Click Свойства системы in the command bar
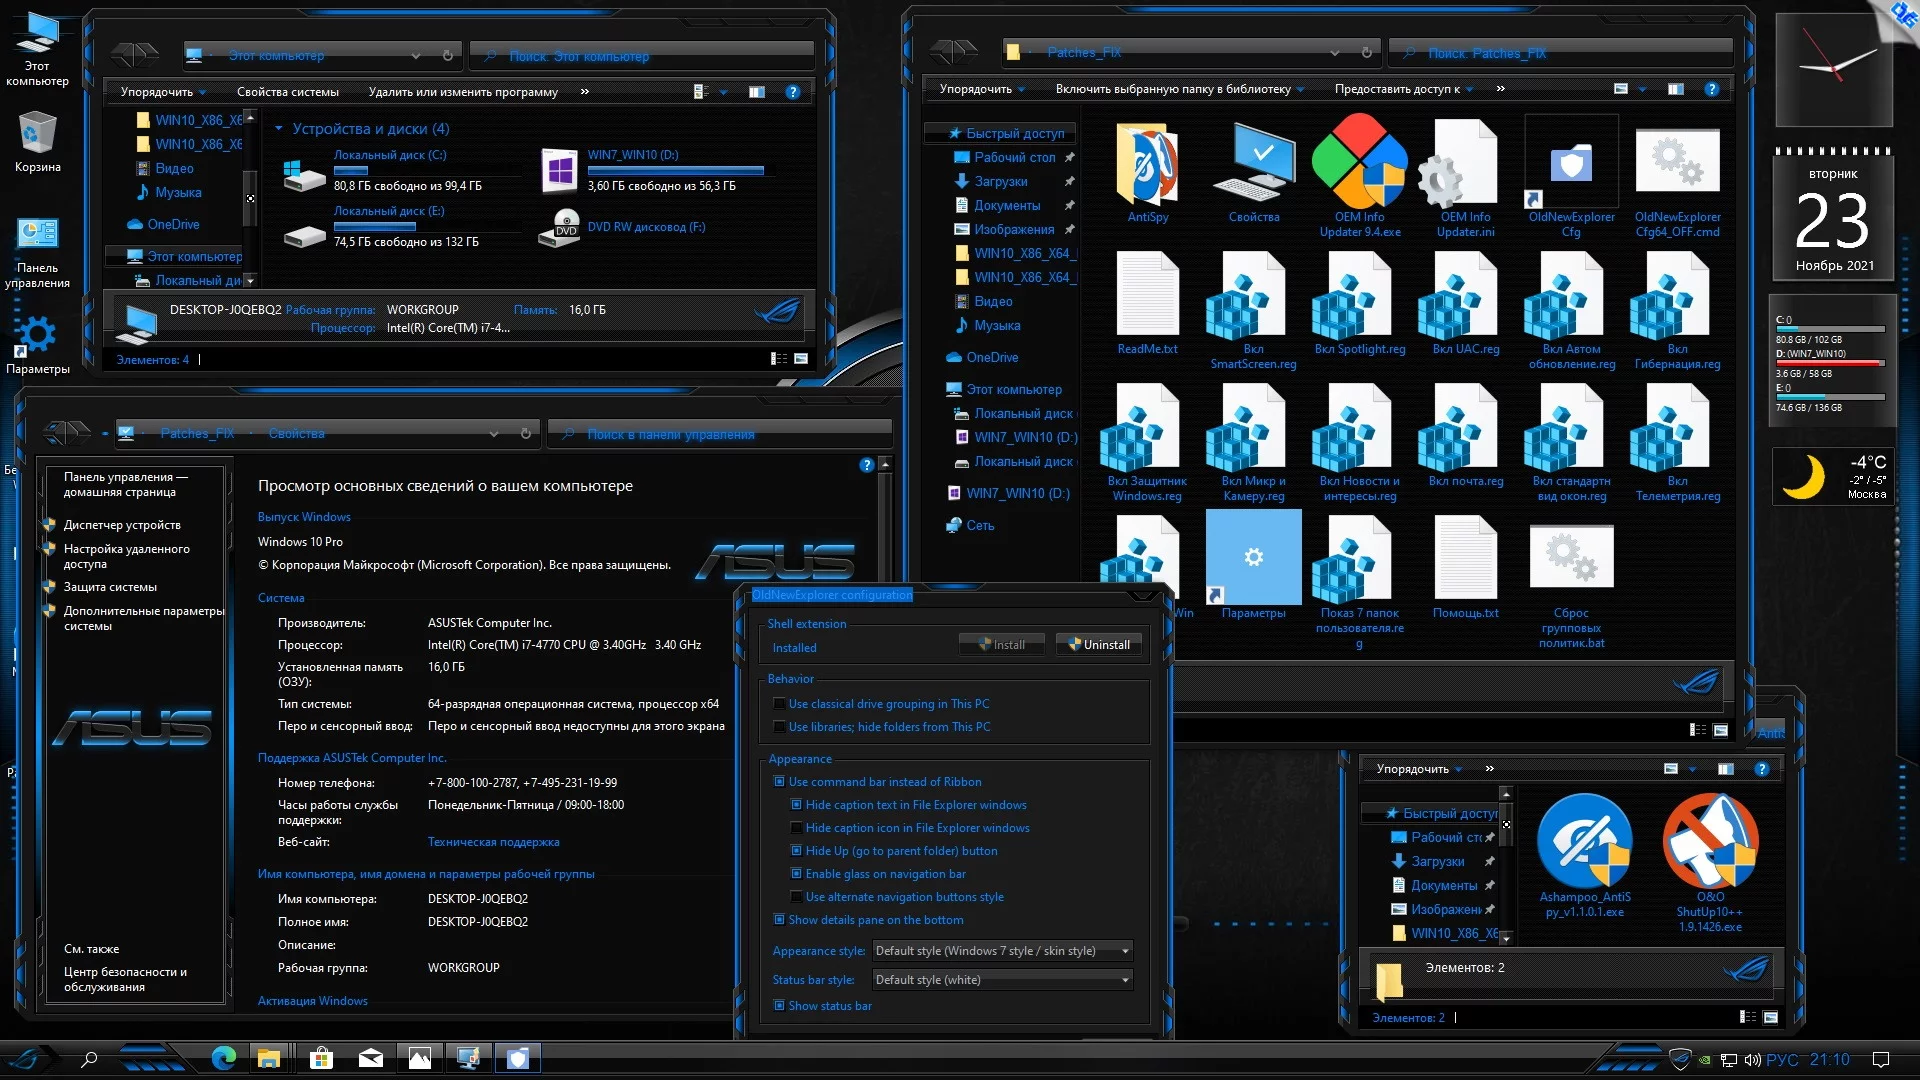 tap(288, 92)
